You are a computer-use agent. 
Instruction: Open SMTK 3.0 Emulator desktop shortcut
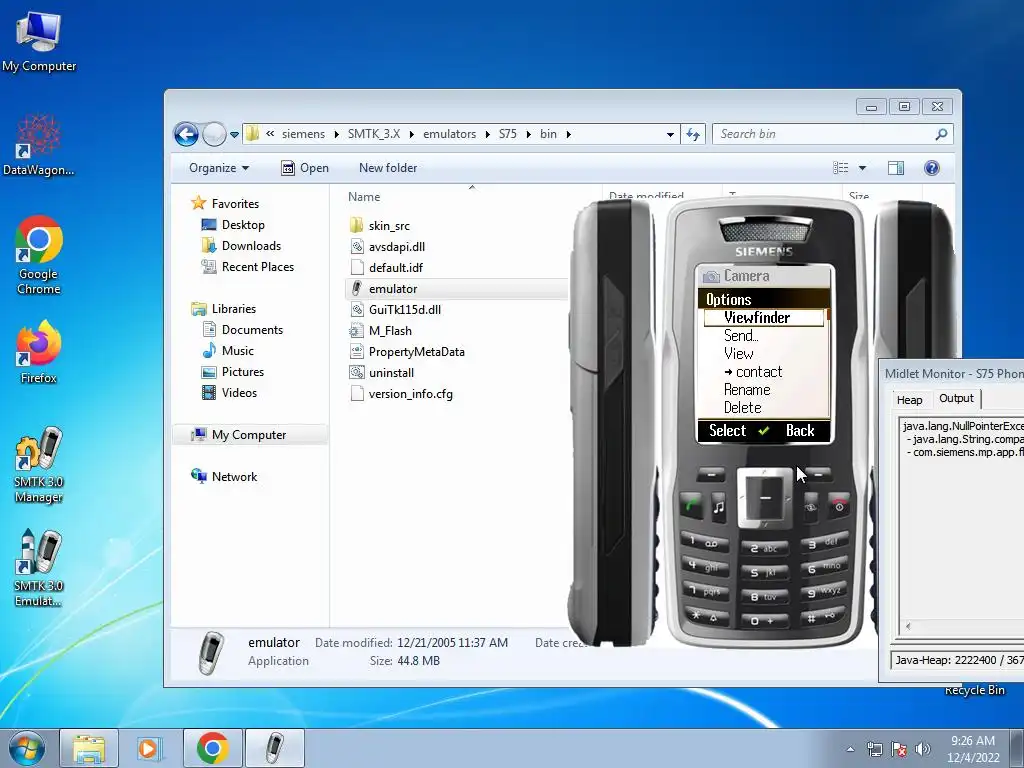pyautogui.click(x=39, y=568)
